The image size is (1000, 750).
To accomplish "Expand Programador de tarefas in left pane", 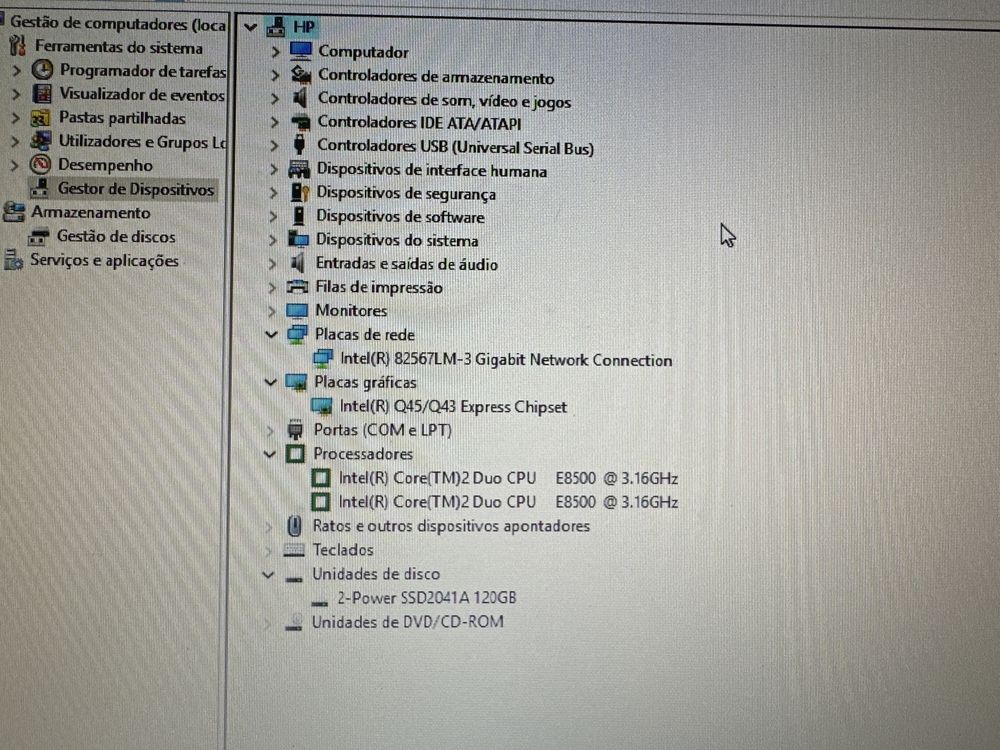I will [17, 71].
